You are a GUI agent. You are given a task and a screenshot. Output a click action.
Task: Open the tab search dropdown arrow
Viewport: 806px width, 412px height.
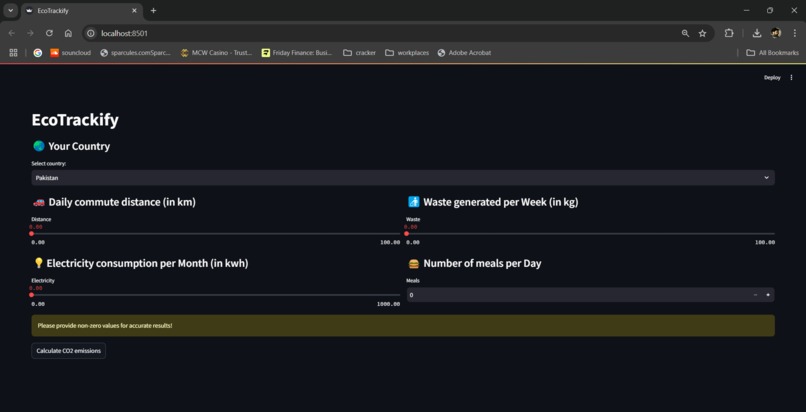pyautogui.click(x=10, y=10)
